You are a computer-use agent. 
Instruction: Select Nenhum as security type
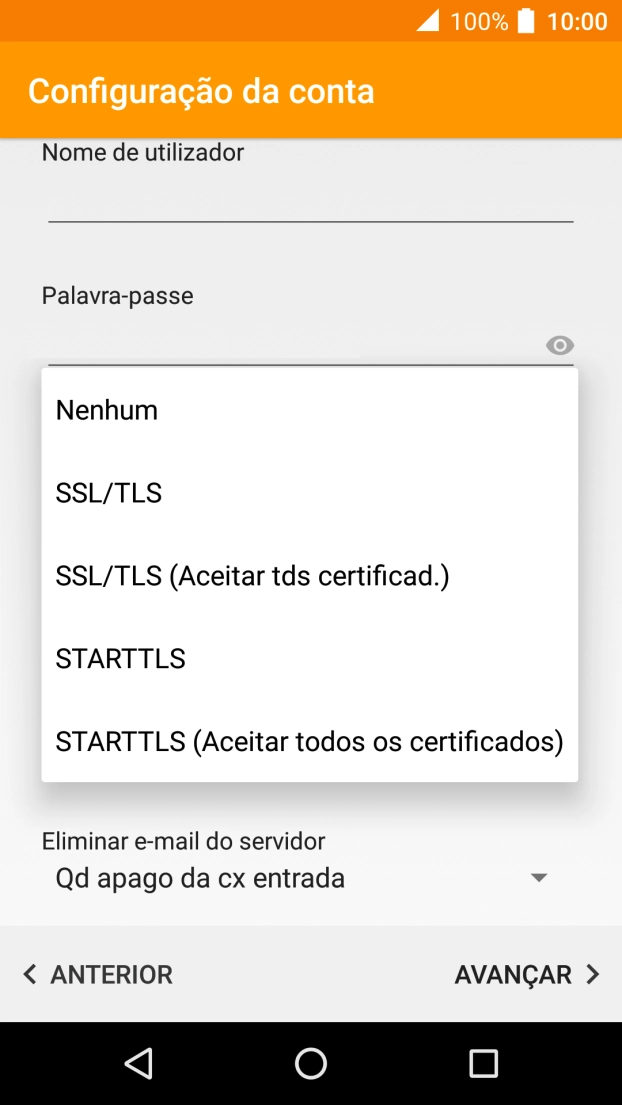(107, 409)
